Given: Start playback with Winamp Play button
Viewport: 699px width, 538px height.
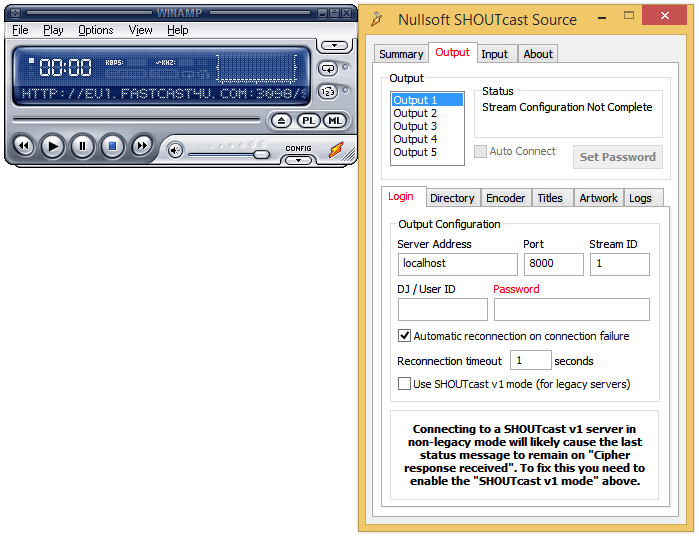Looking at the screenshot, I should click(x=53, y=146).
